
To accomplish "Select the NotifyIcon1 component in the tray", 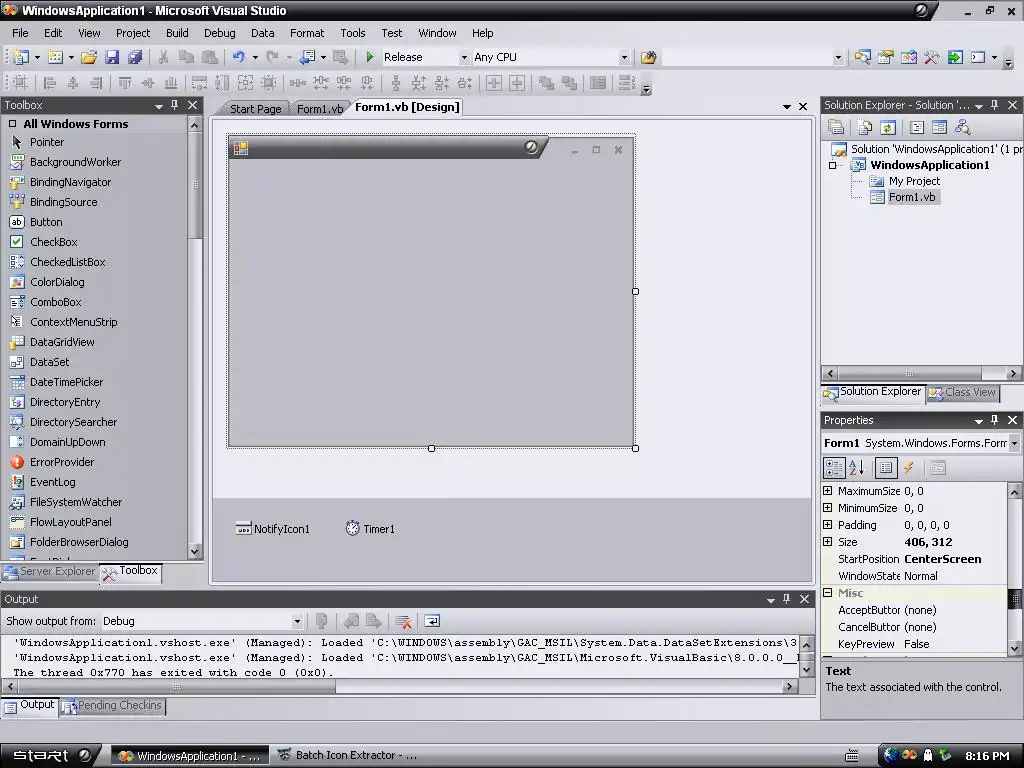I will tap(272, 529).
